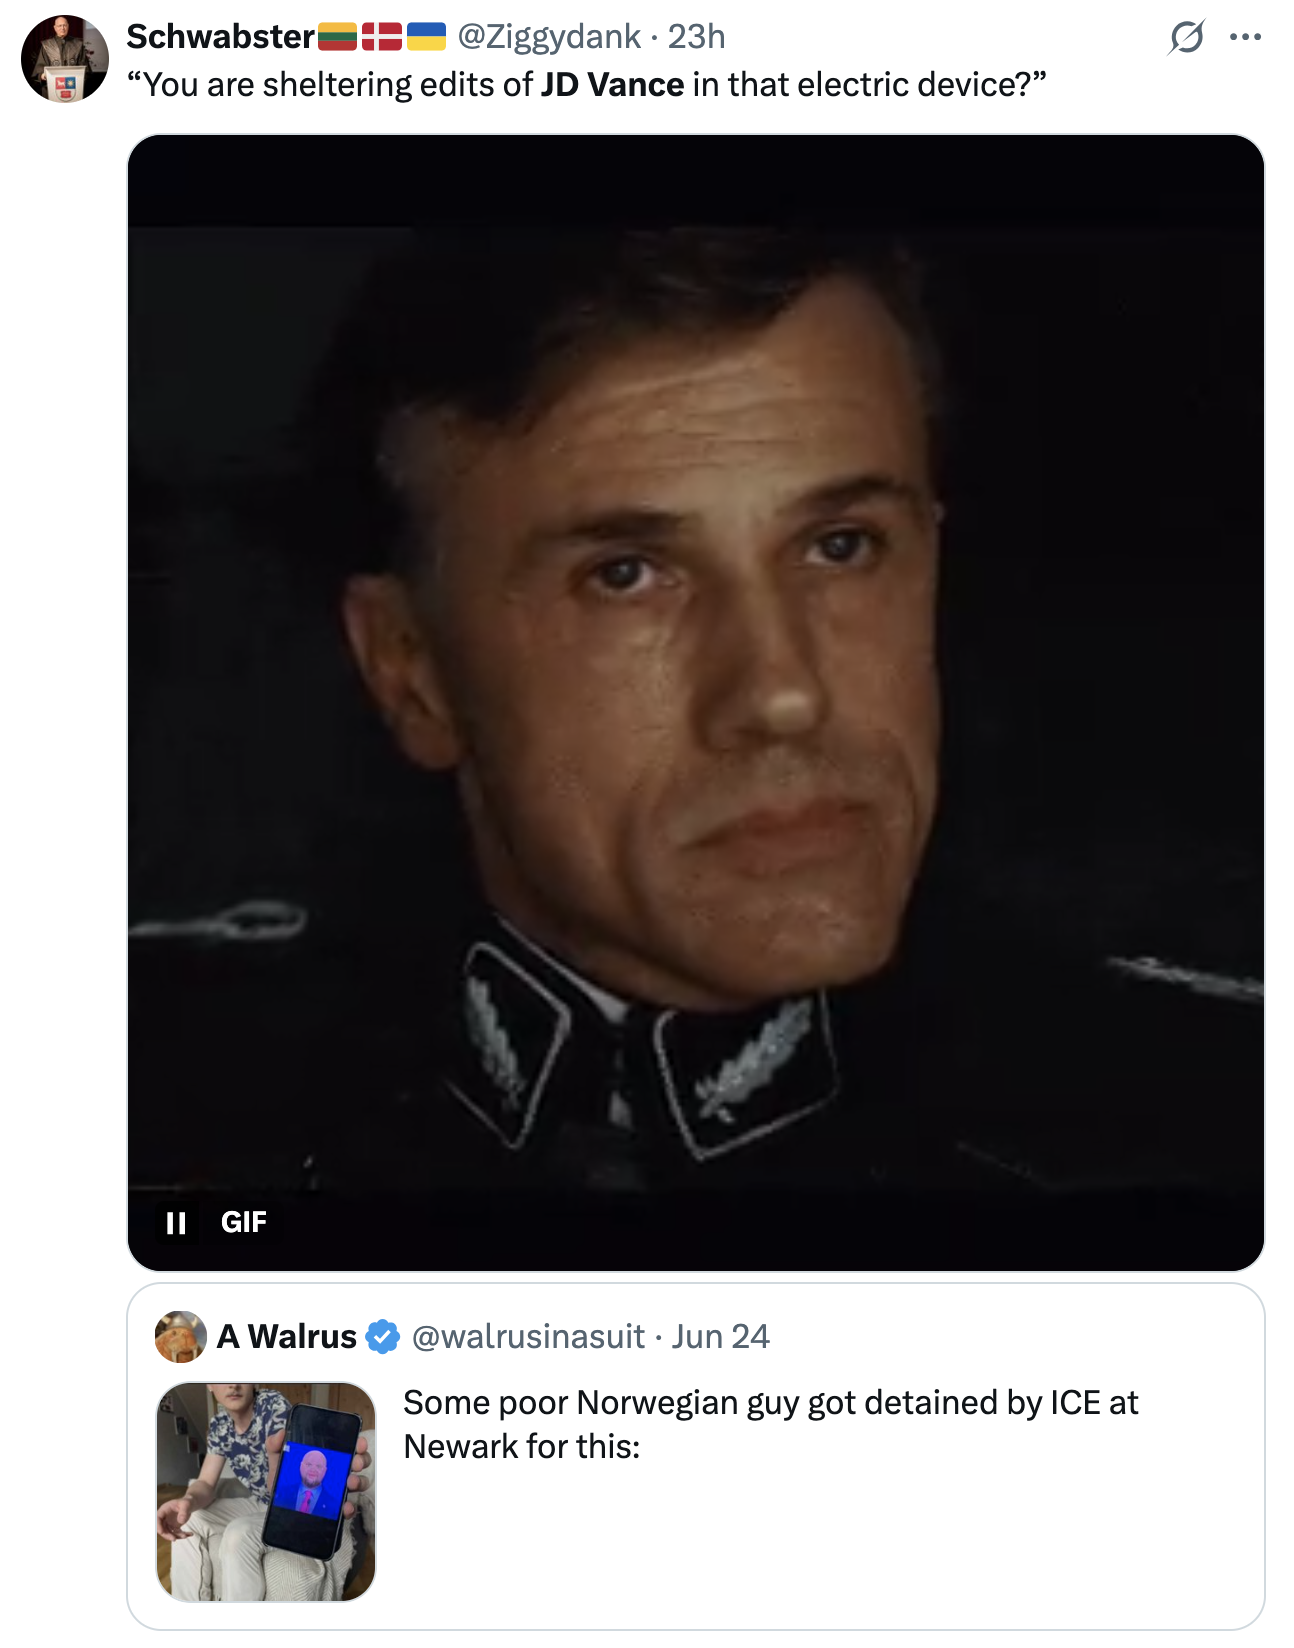Open Grok actions icon on the tweet
The height and width of the screenshot is (1648, 1294).
(1186, 38)
